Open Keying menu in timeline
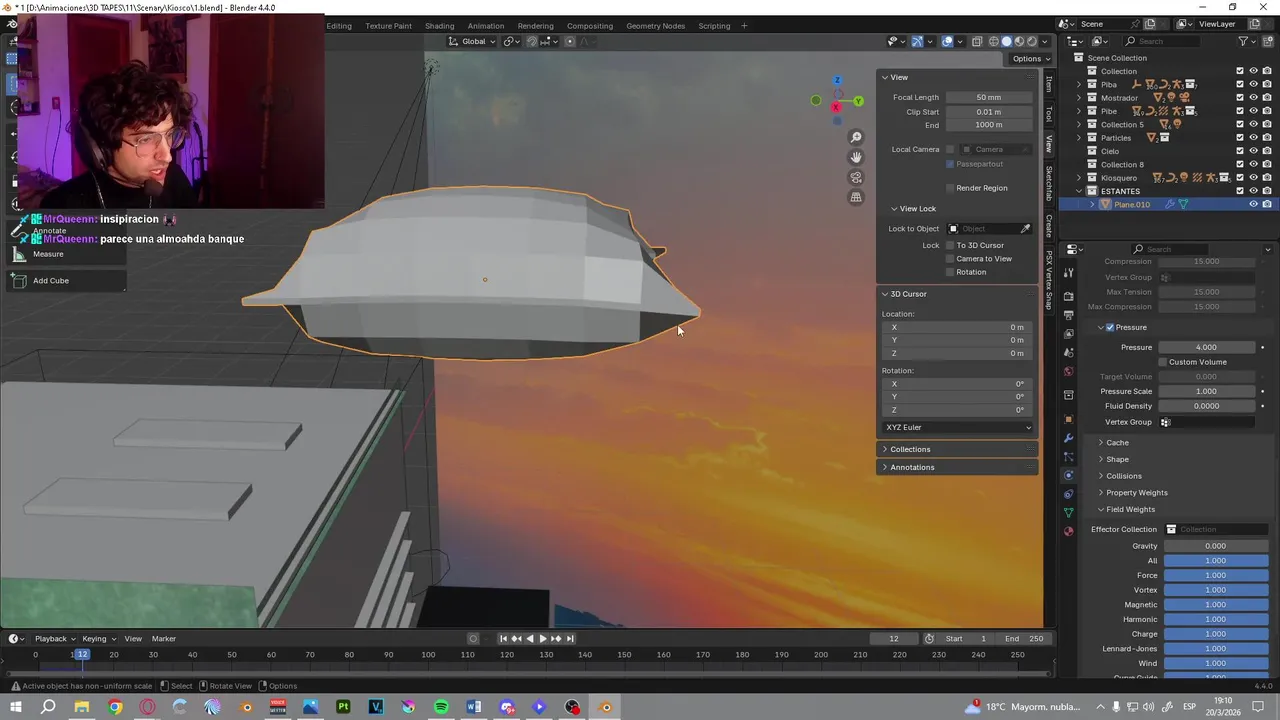 point(98,639)
